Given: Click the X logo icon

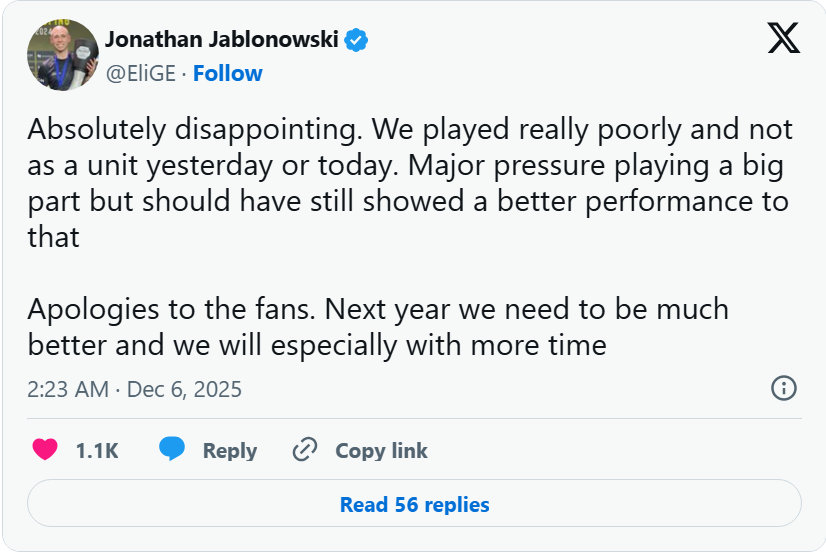Looking at the screenshot, I should pyautogui.click(x=783, y=39).
